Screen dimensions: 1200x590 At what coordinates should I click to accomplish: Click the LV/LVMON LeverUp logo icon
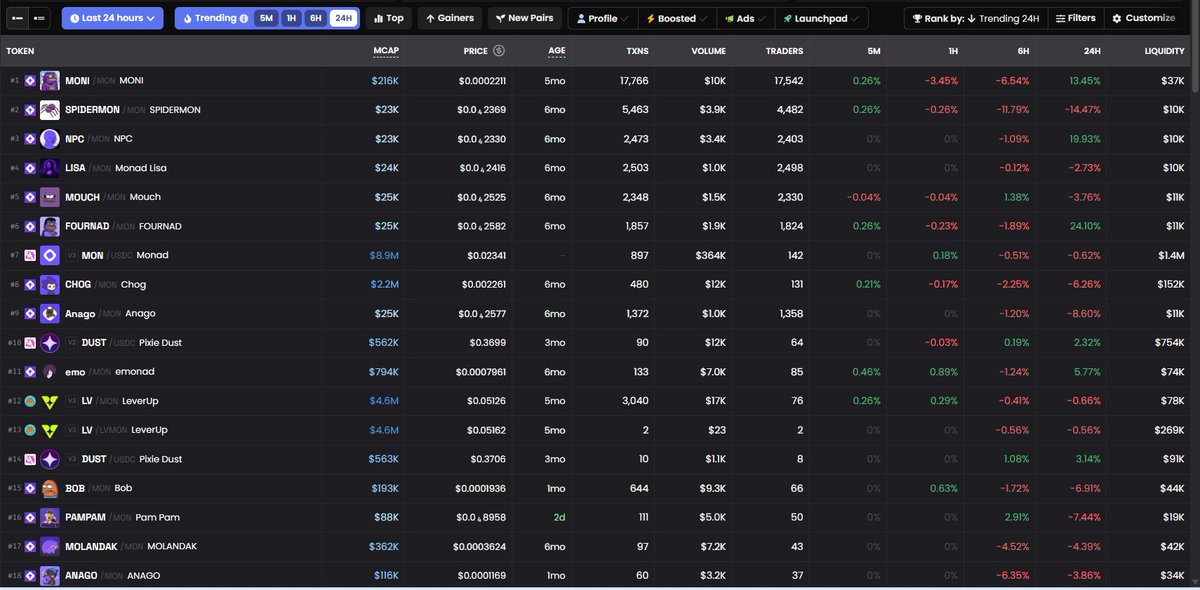(x=50, y=430)
